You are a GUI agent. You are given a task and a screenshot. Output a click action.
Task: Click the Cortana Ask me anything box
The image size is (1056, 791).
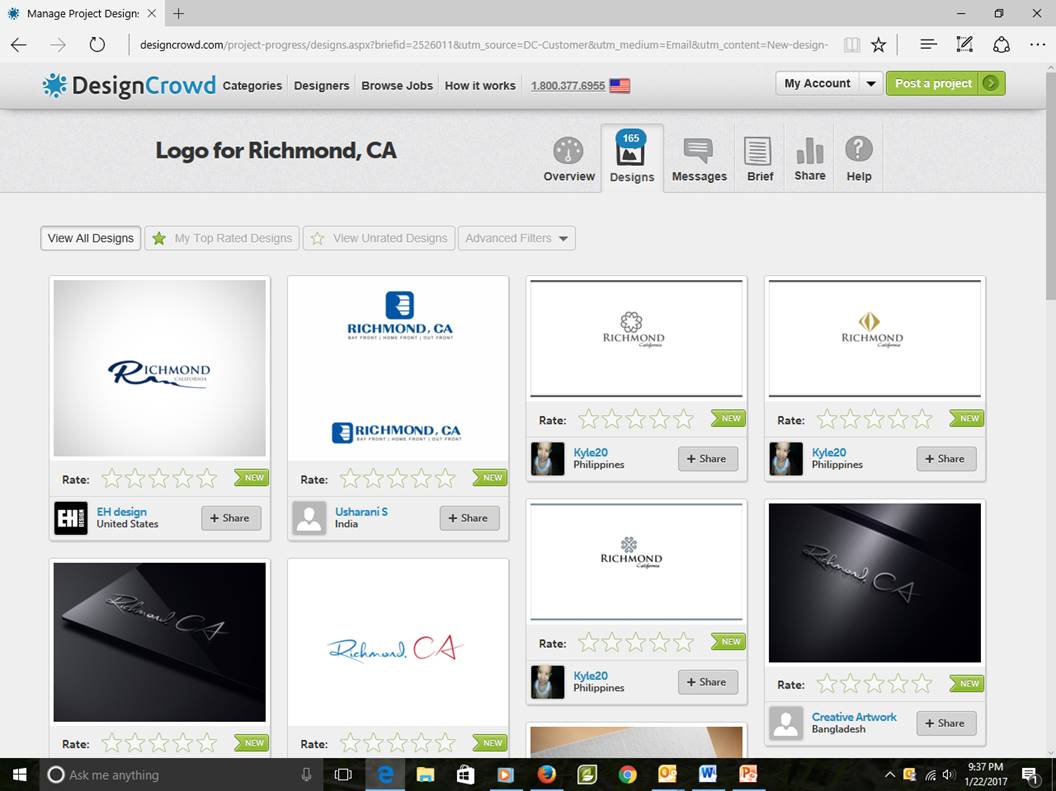[182, 775]
